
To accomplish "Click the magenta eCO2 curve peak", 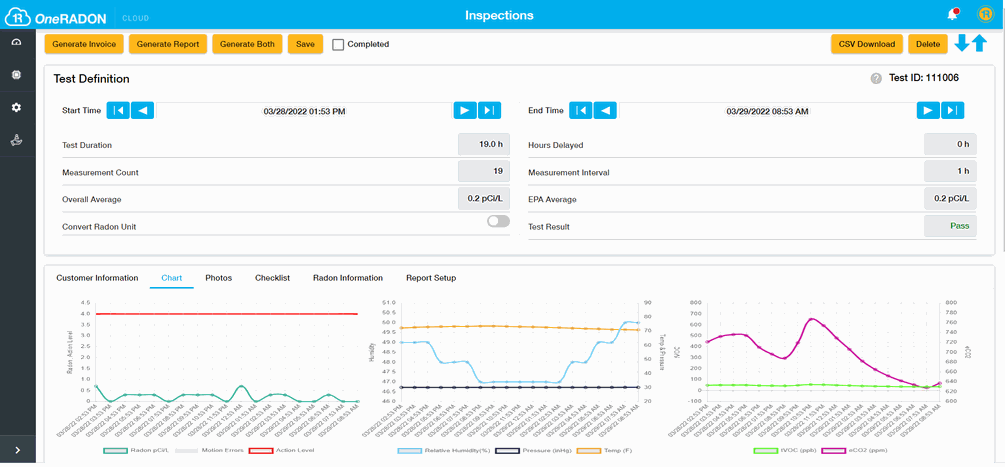I will tap(813, 319).
